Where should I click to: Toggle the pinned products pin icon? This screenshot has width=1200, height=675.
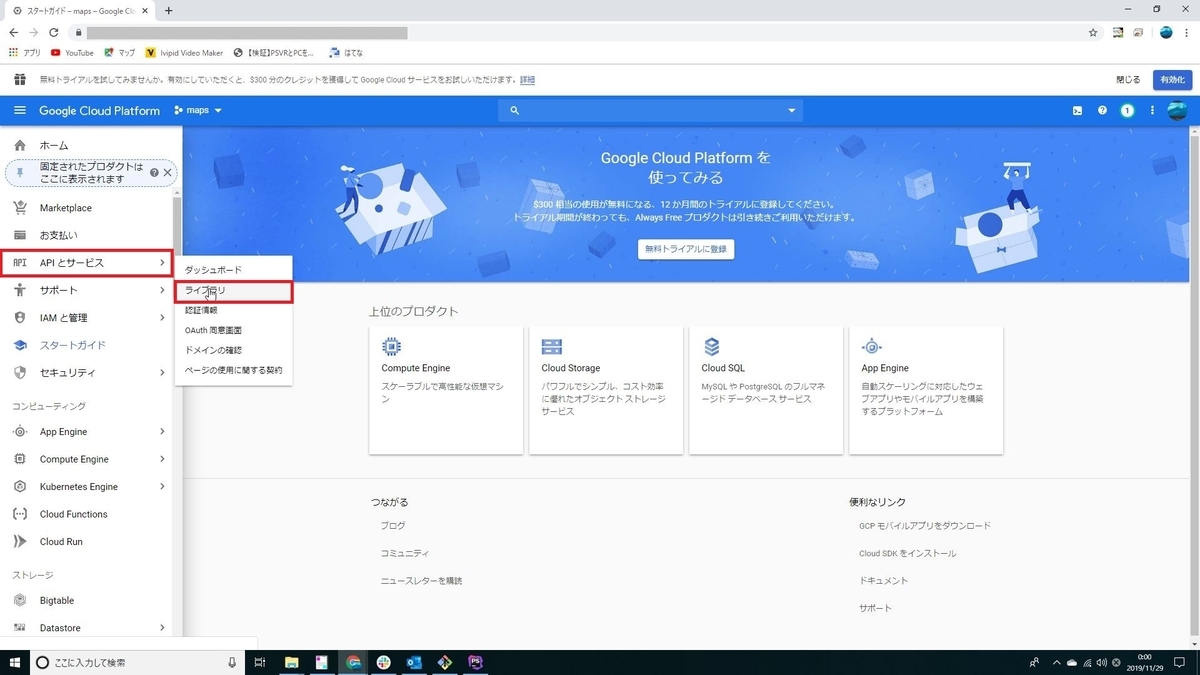(20, 172)
